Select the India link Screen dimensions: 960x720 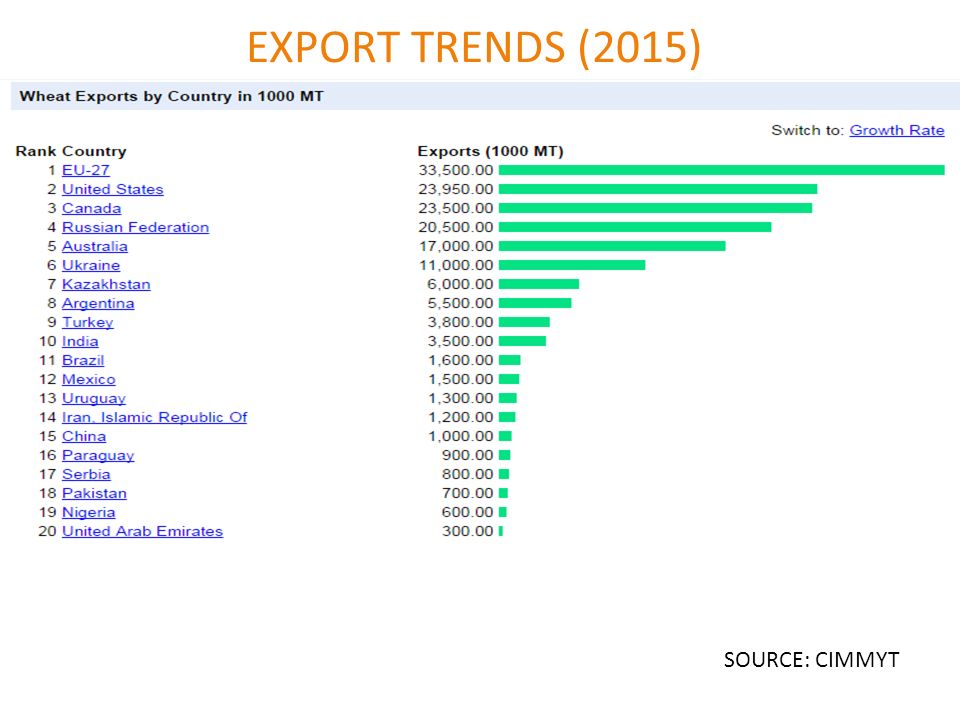point(80,341)
